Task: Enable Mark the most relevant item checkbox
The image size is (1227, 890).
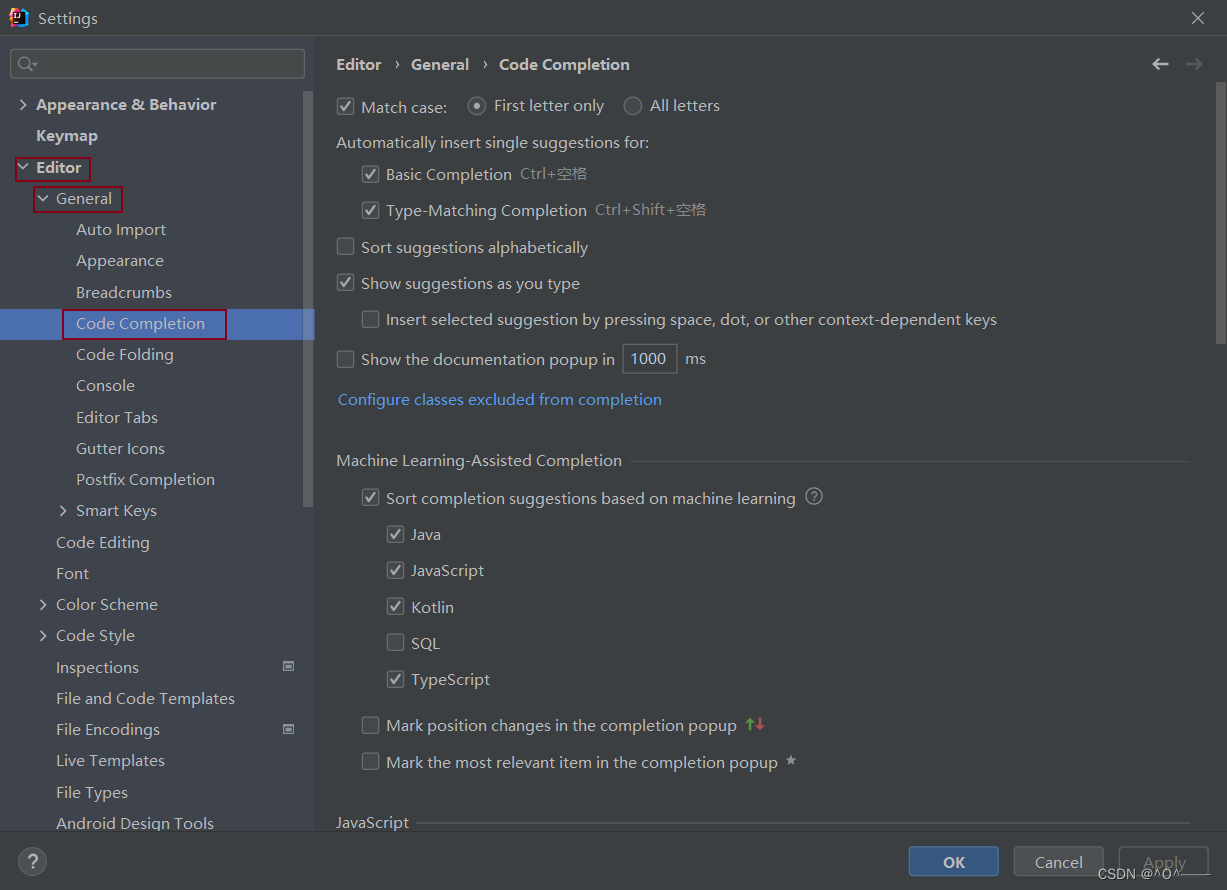Action: coord(371,762)
